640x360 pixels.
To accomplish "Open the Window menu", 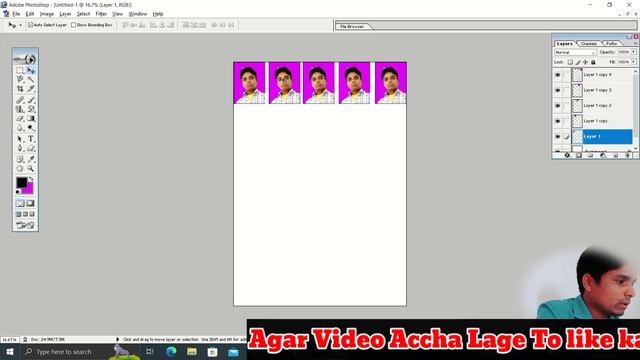I will (x=138, y=14).
